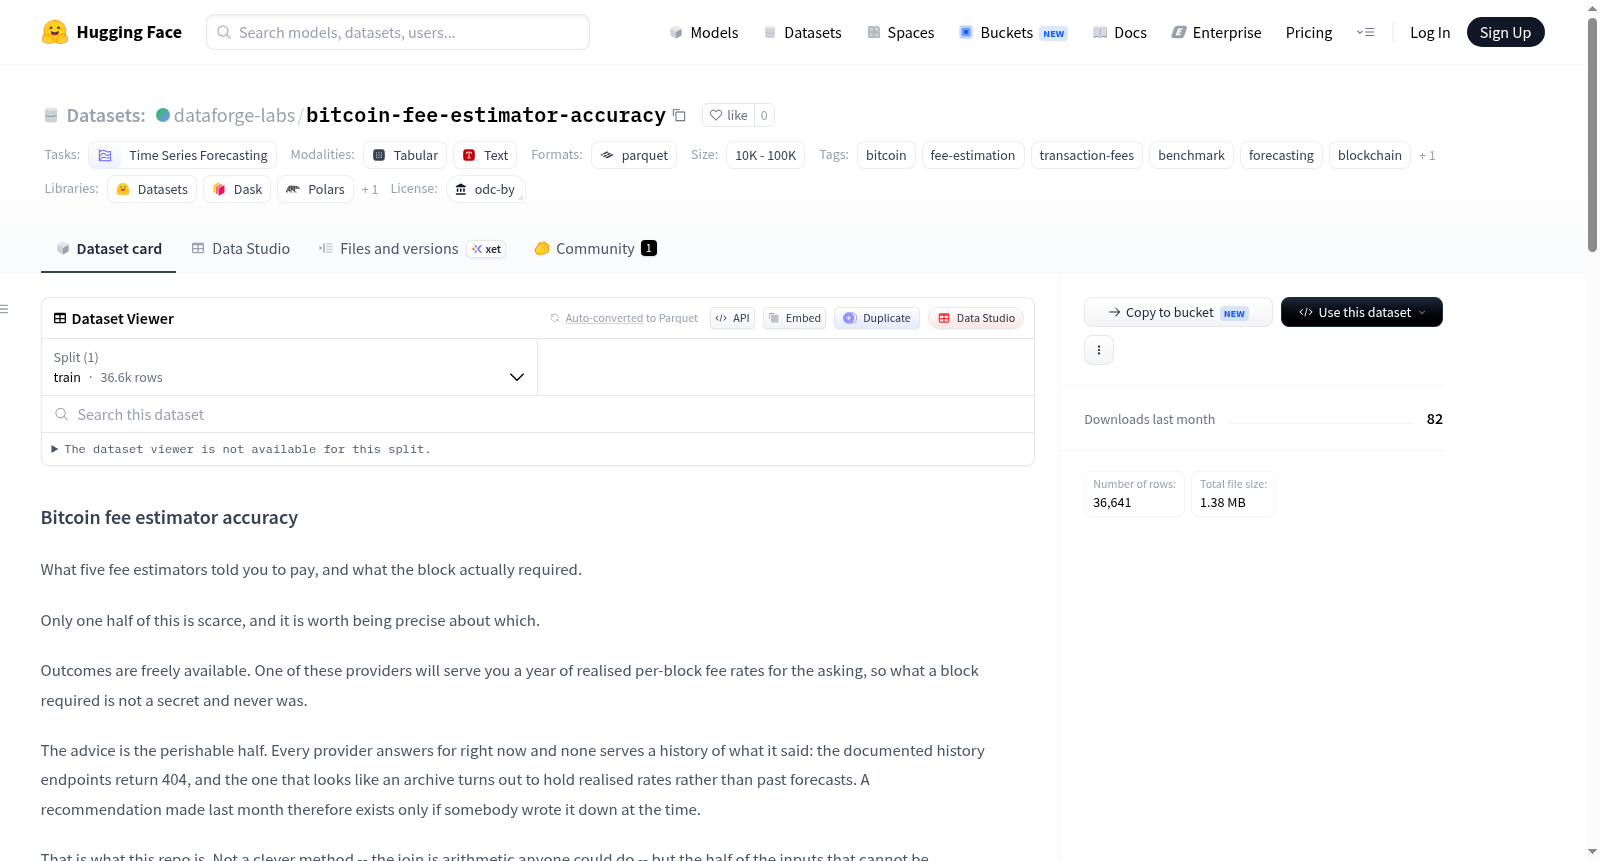
Task: Focus the Search this dataset field
Action: click(538, 414)
